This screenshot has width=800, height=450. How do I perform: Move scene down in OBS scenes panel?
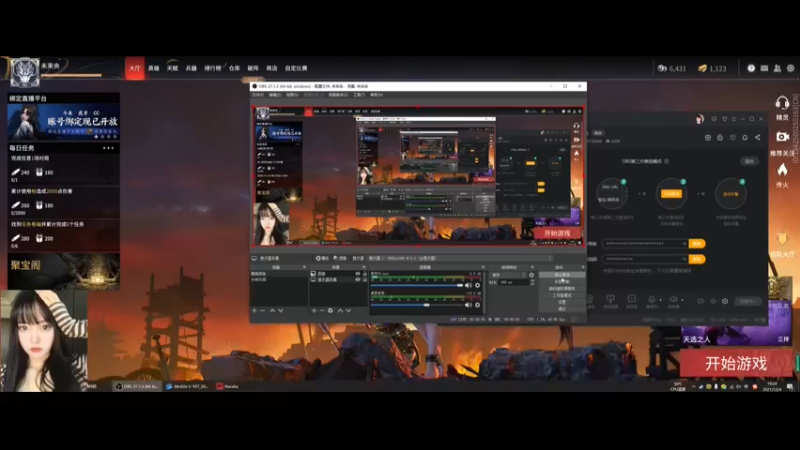point(280,310)
